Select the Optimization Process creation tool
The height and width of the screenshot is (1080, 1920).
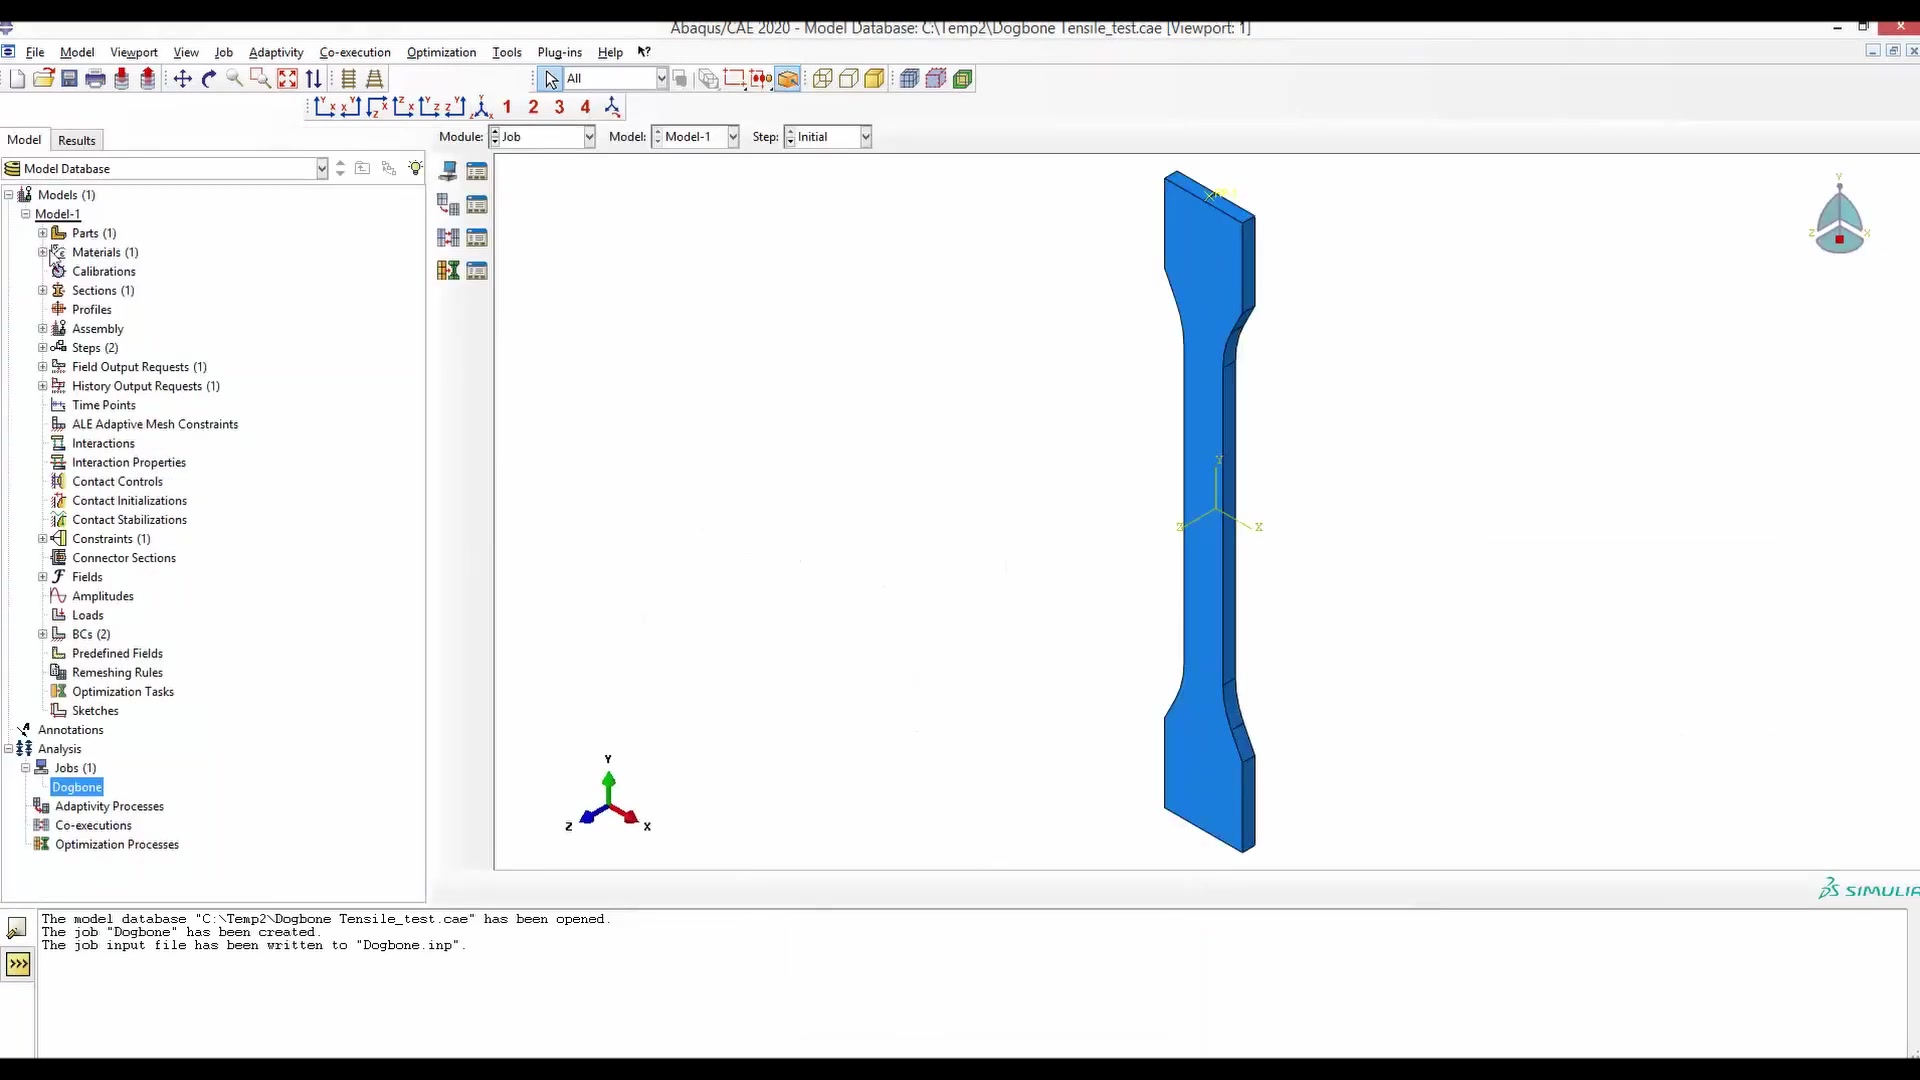click(x=446, y=270)
